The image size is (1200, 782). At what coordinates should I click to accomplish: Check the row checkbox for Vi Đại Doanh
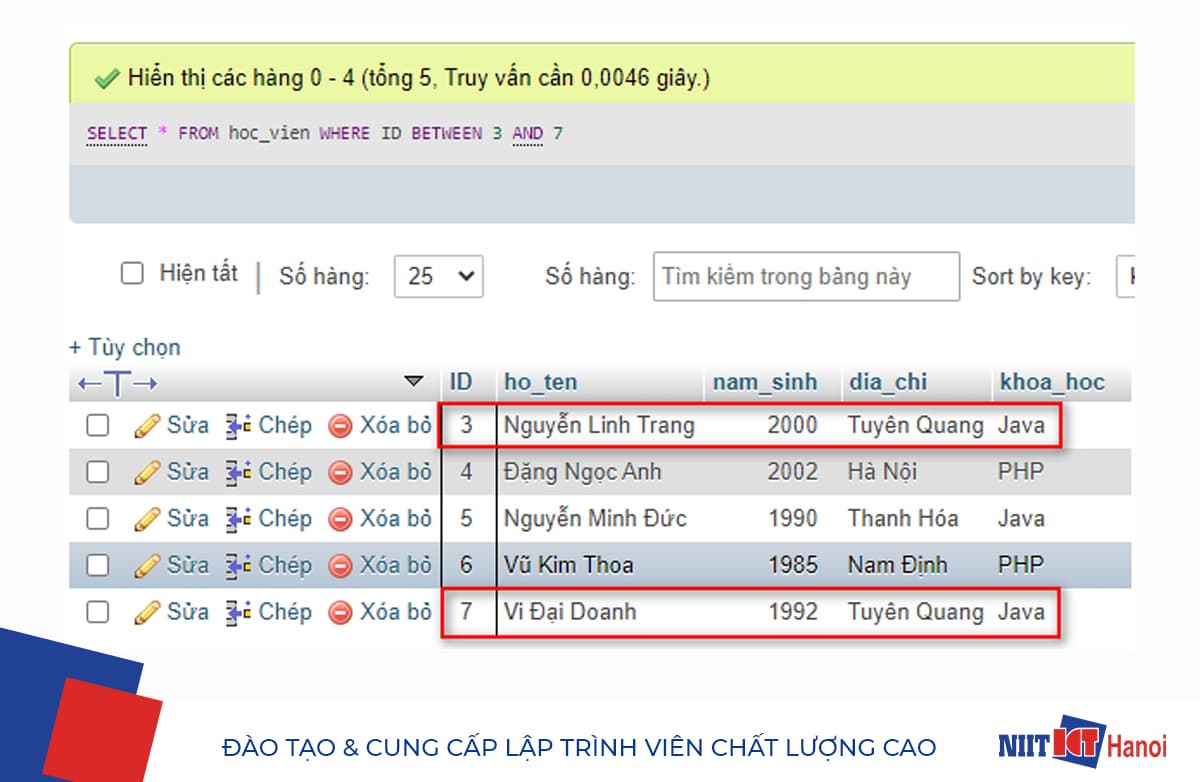coord(97,611)
